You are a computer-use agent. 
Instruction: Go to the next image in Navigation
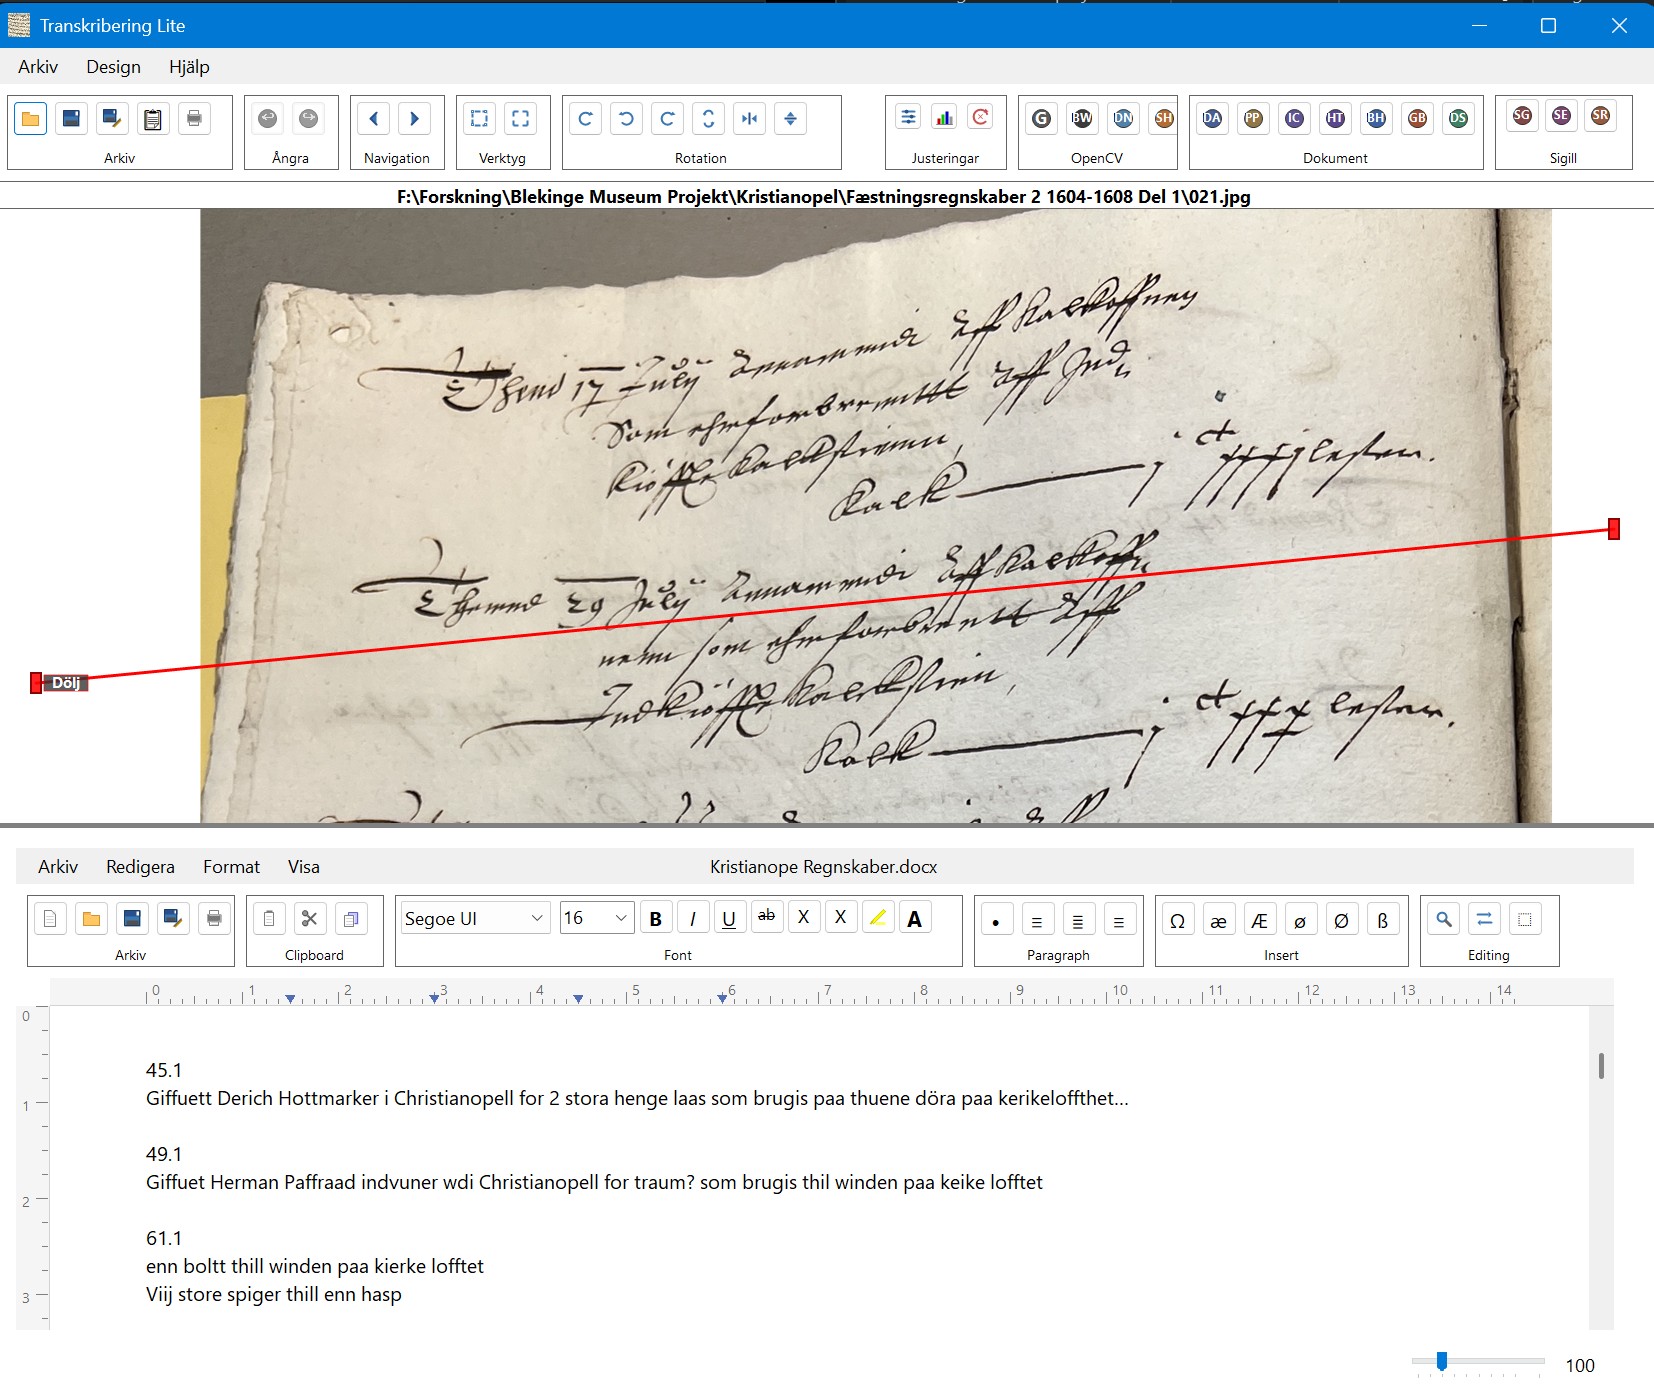[x=415, y=119]
